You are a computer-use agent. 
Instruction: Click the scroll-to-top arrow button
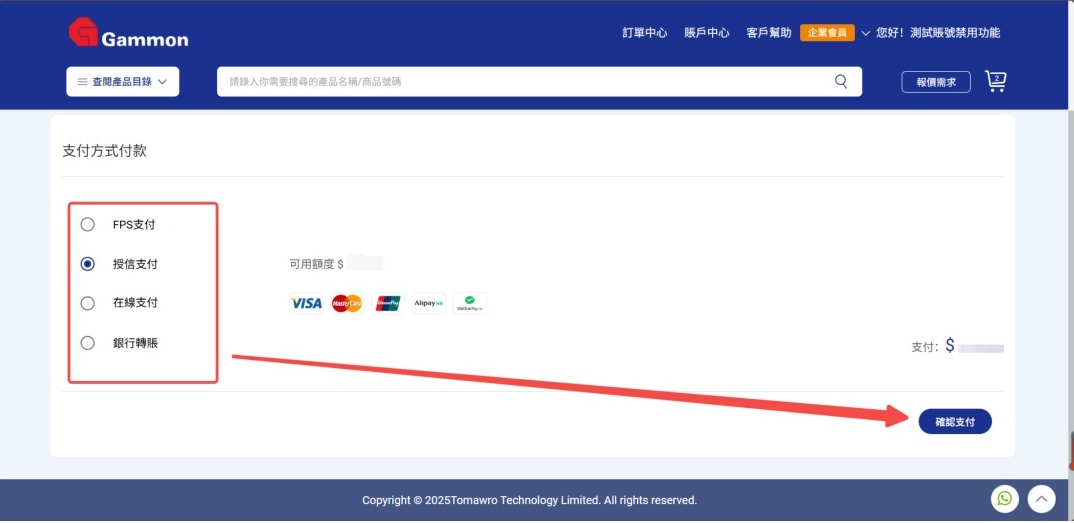(1042, 498)
